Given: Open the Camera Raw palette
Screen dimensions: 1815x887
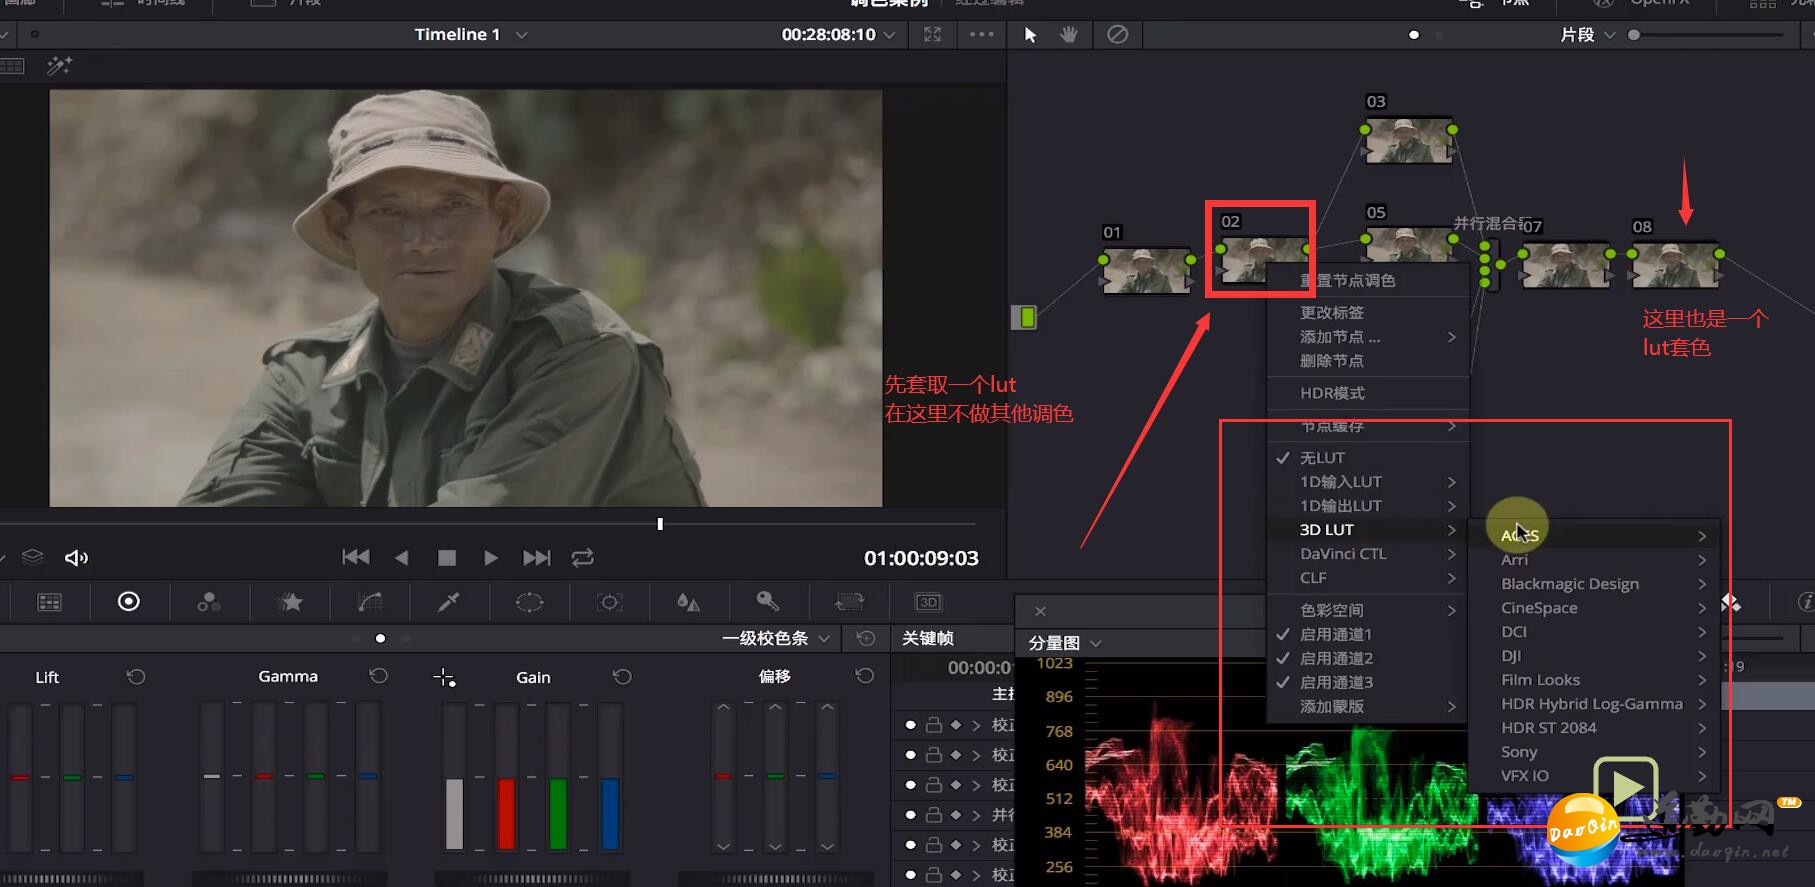Looking at the screenshot, I should [x=49, y=602].
